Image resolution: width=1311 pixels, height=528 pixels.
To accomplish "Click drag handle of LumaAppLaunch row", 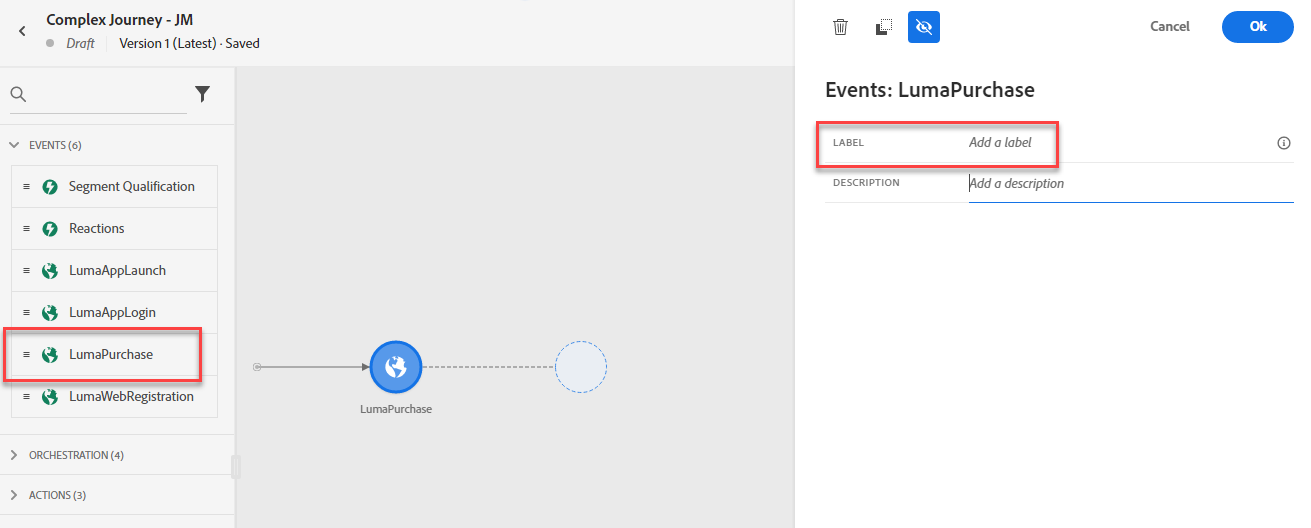I will coord(26,271).
